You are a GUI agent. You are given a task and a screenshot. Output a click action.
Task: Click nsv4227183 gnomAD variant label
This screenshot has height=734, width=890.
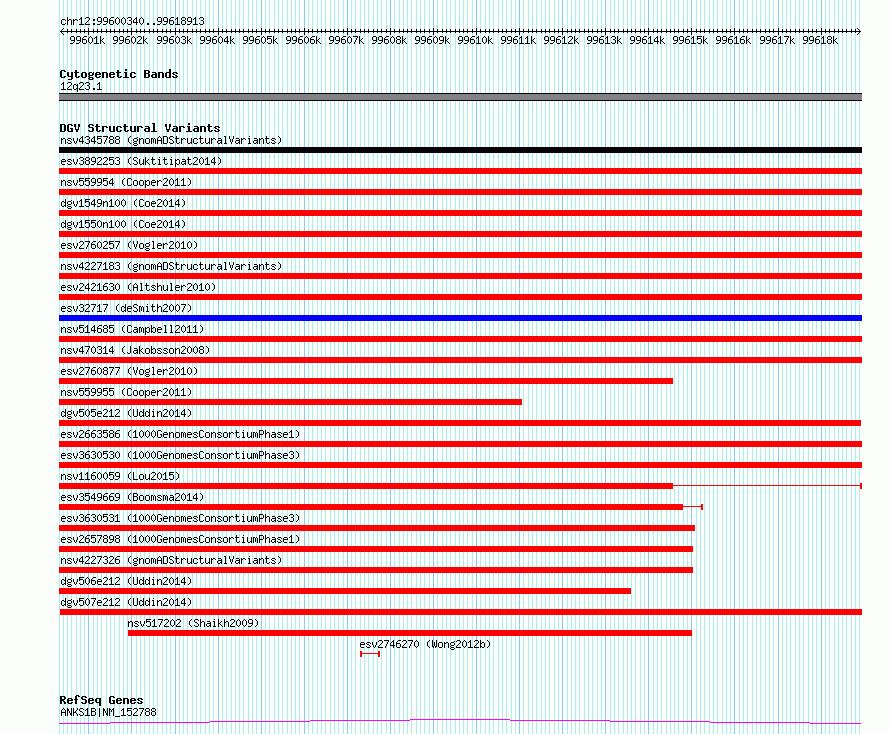point(171,266)
